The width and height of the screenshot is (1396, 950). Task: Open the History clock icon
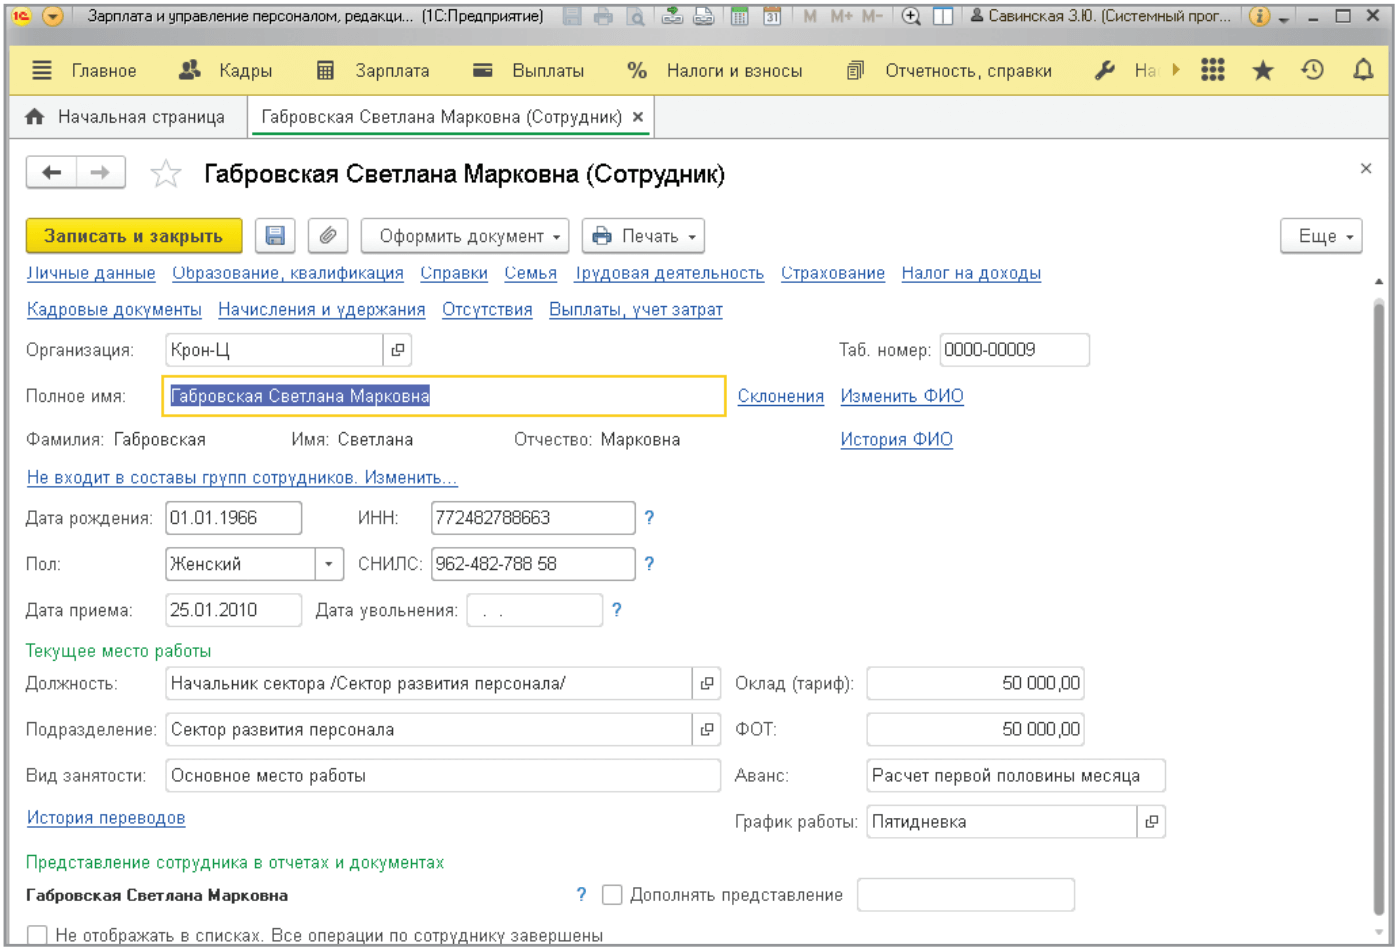(1312, 70)
